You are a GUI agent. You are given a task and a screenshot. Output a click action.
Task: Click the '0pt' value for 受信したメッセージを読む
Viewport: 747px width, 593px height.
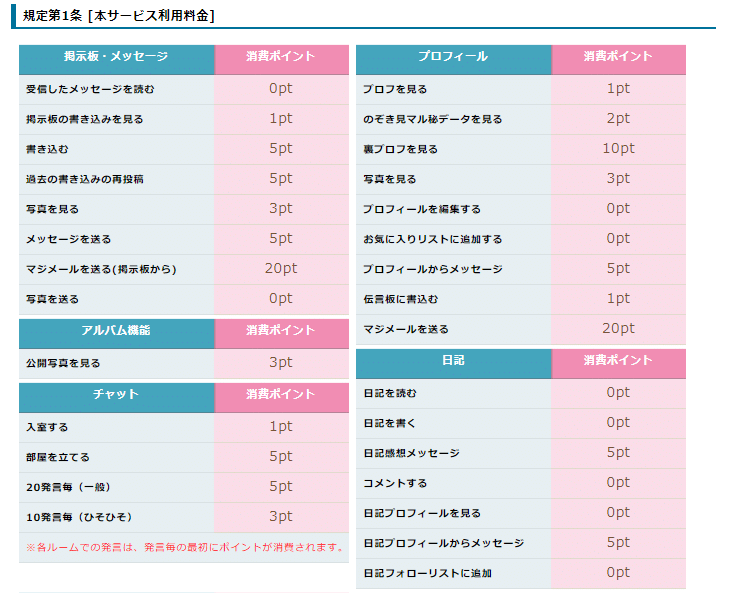[x=281, y=89]
